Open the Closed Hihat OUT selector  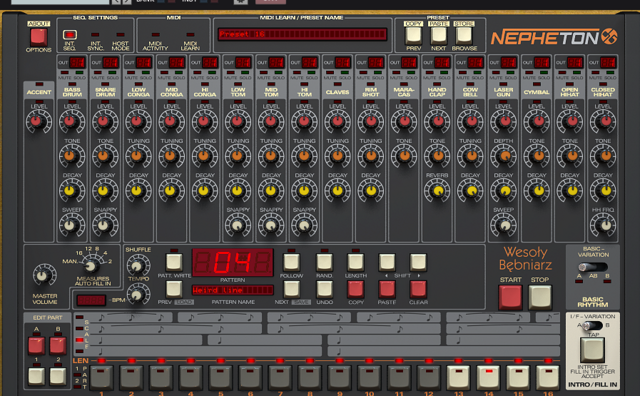(608, 62)
